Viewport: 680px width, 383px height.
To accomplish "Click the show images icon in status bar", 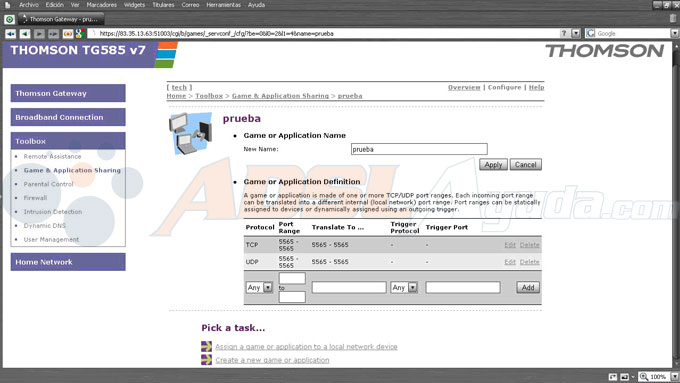I will click(624, 377).
